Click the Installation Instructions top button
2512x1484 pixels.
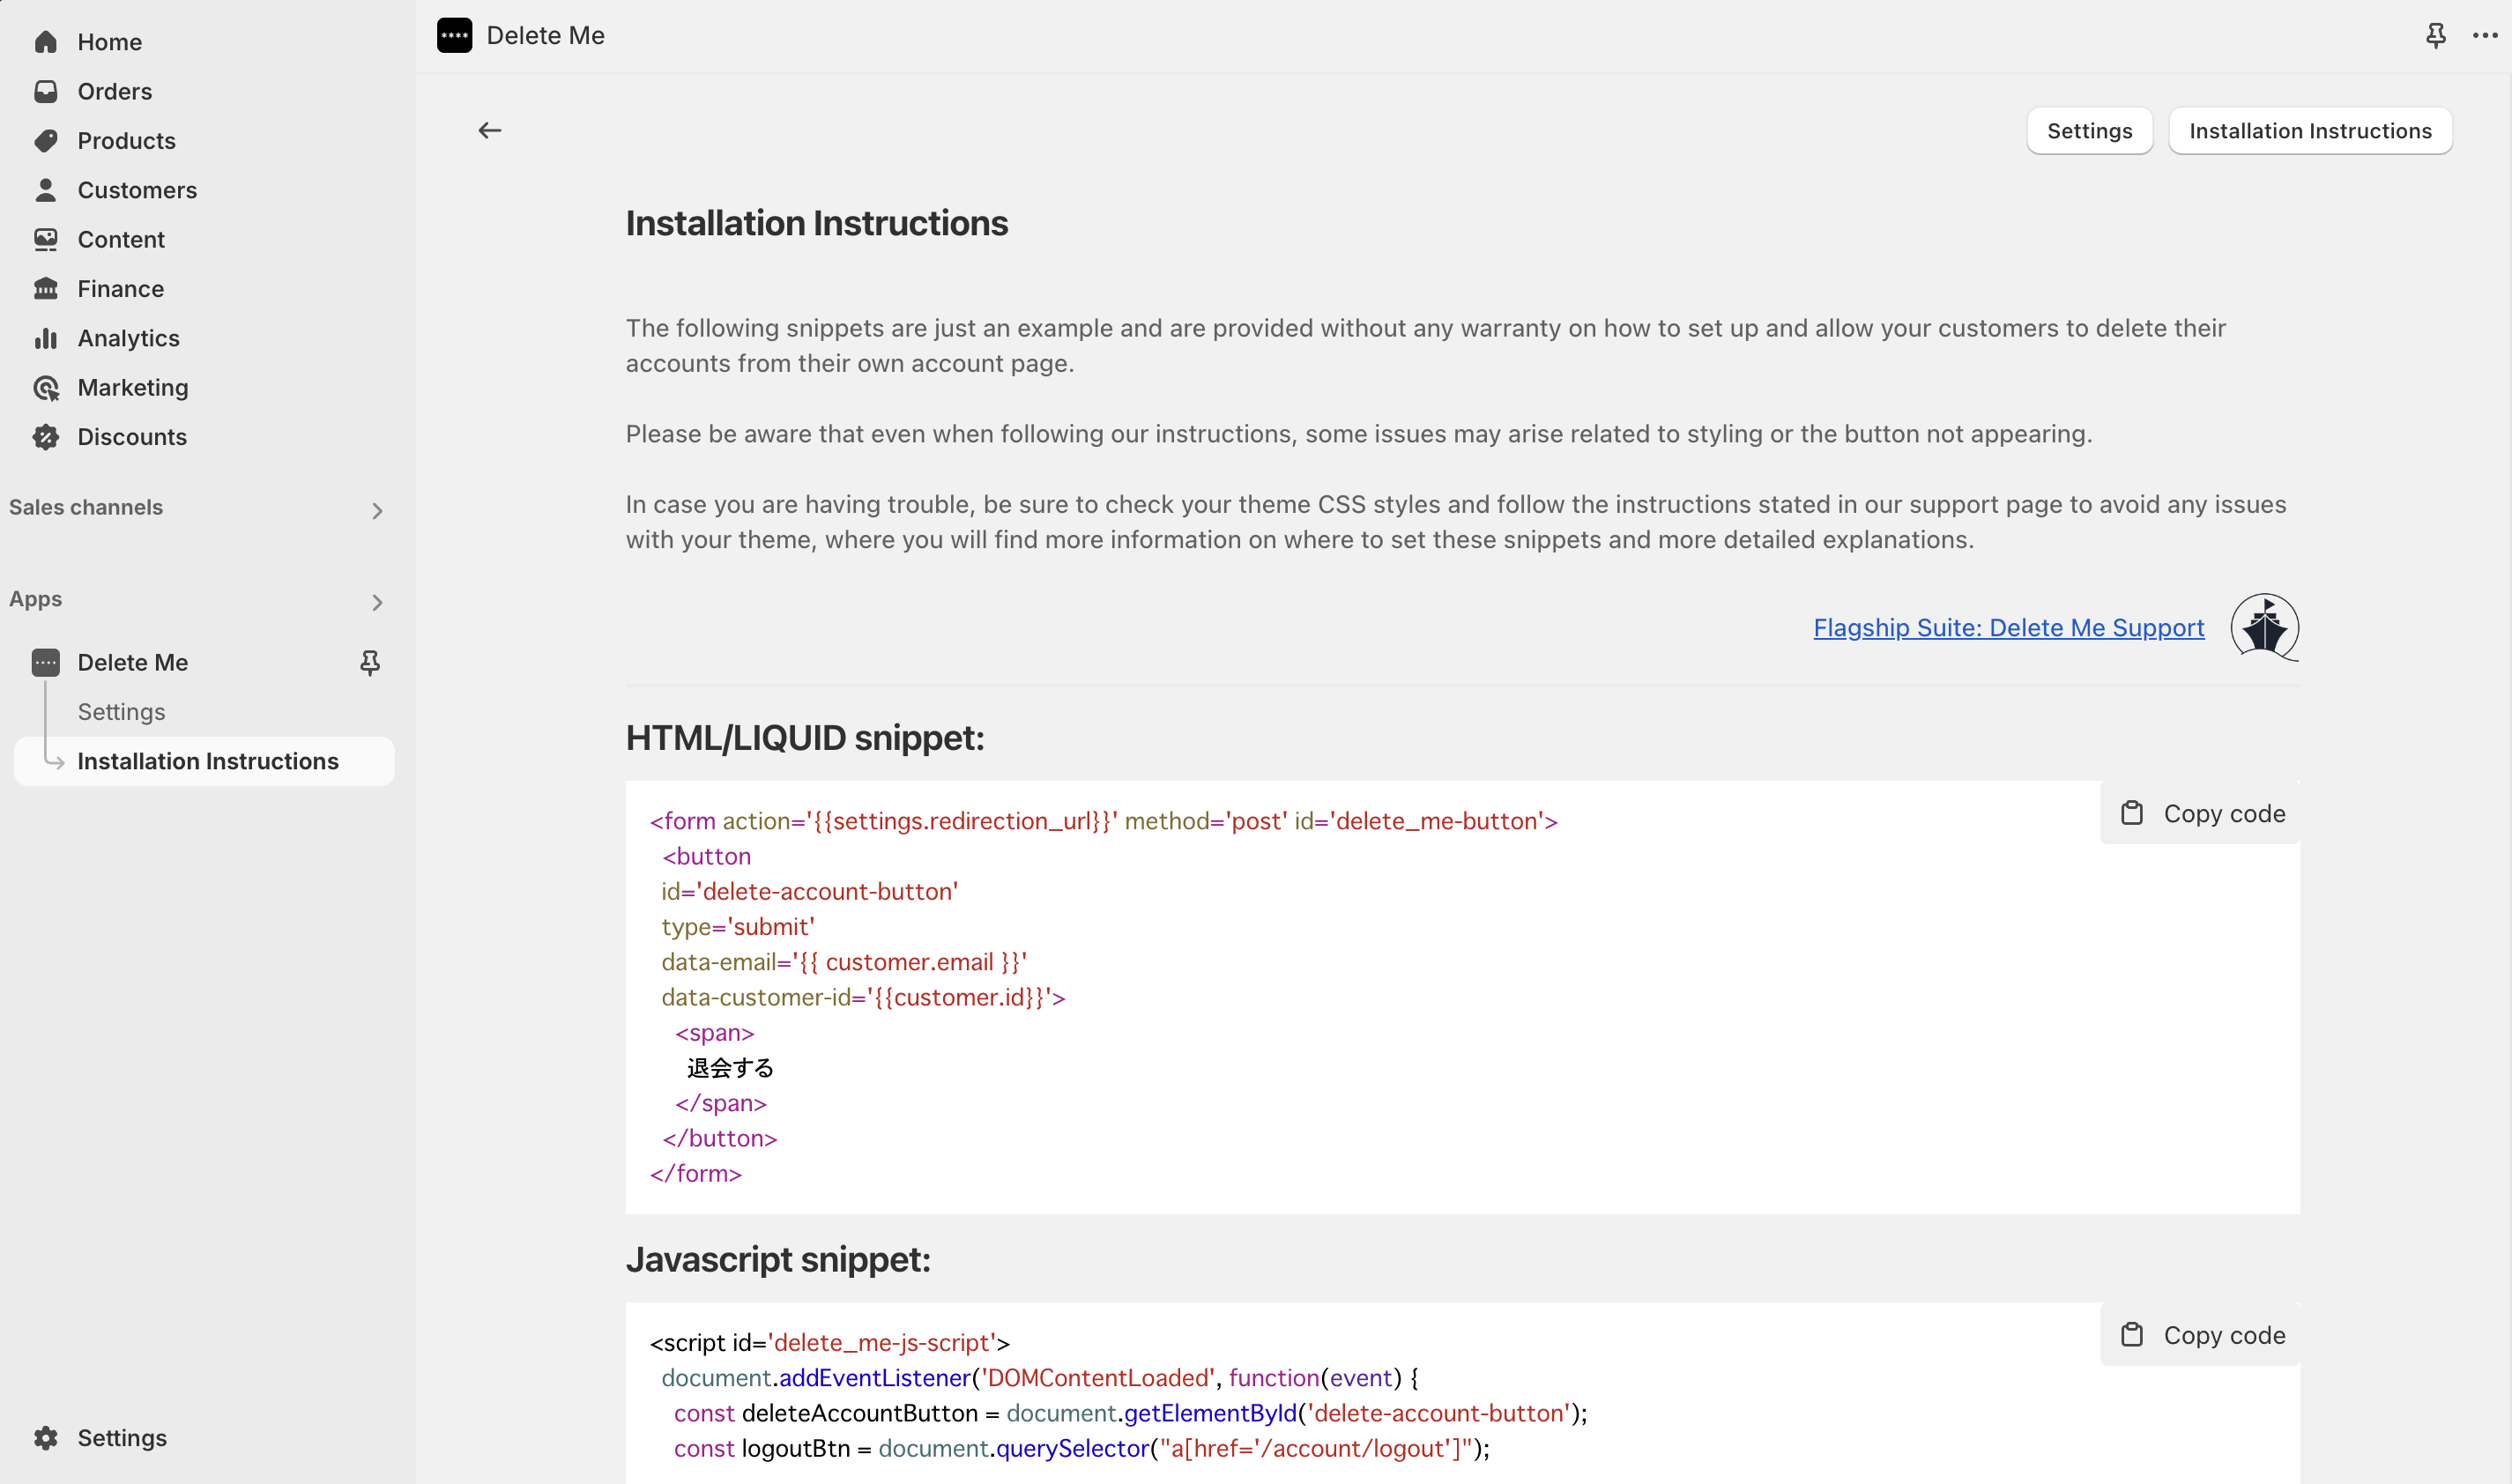tap(2311, 130)
